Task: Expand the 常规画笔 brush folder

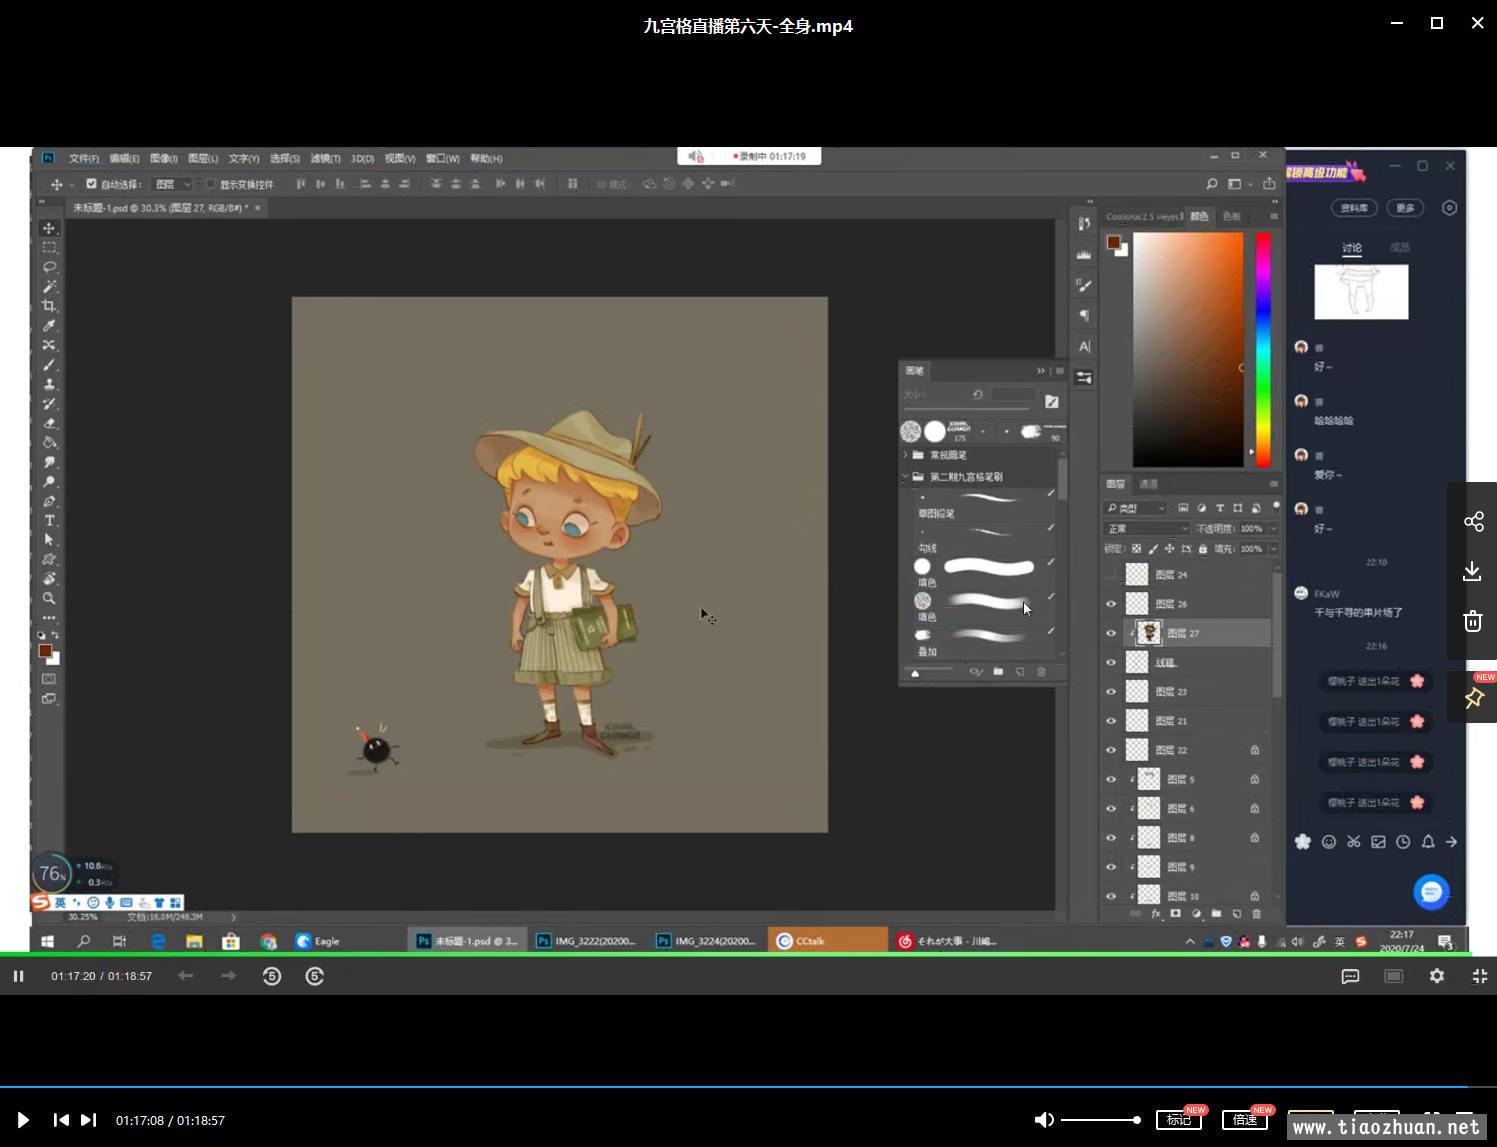Action: [x=906, y=455]
